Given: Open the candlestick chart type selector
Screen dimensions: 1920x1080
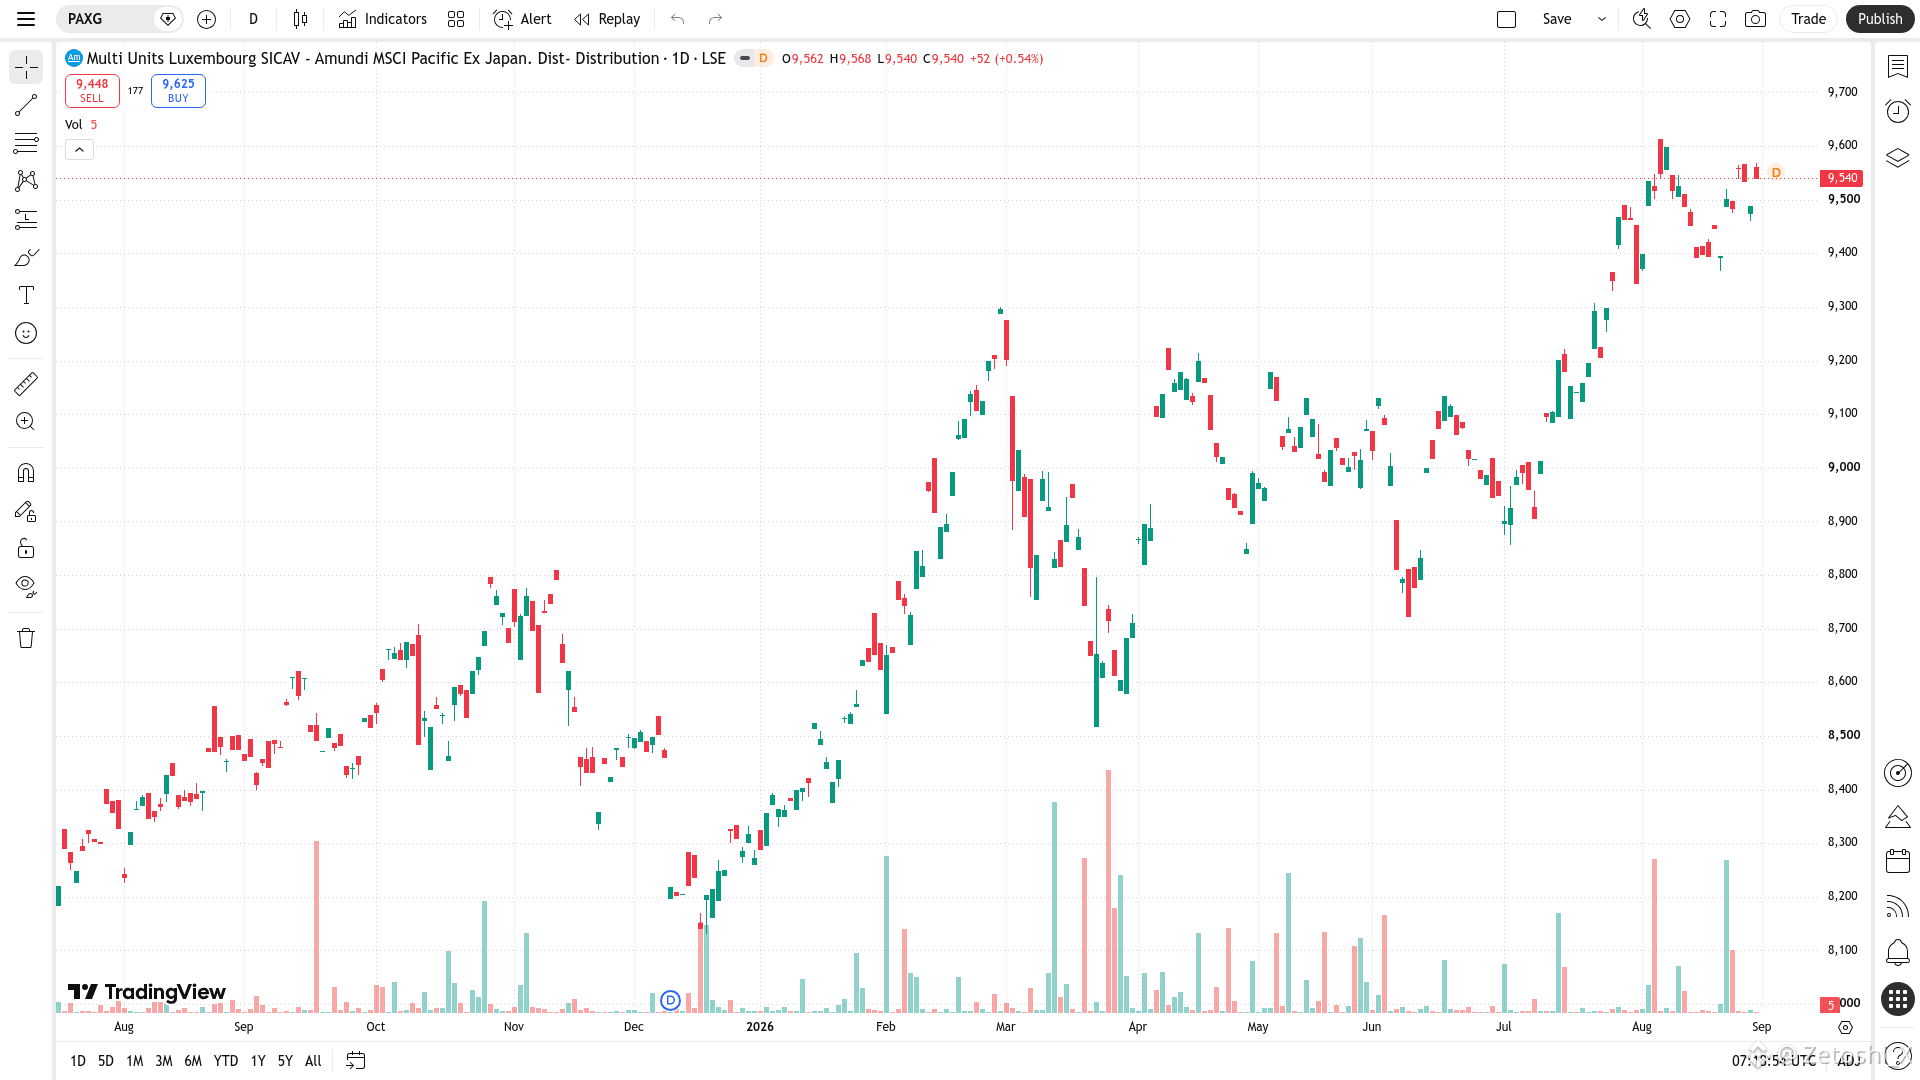Looking at the screenshot, I should (x=300, y=19).
